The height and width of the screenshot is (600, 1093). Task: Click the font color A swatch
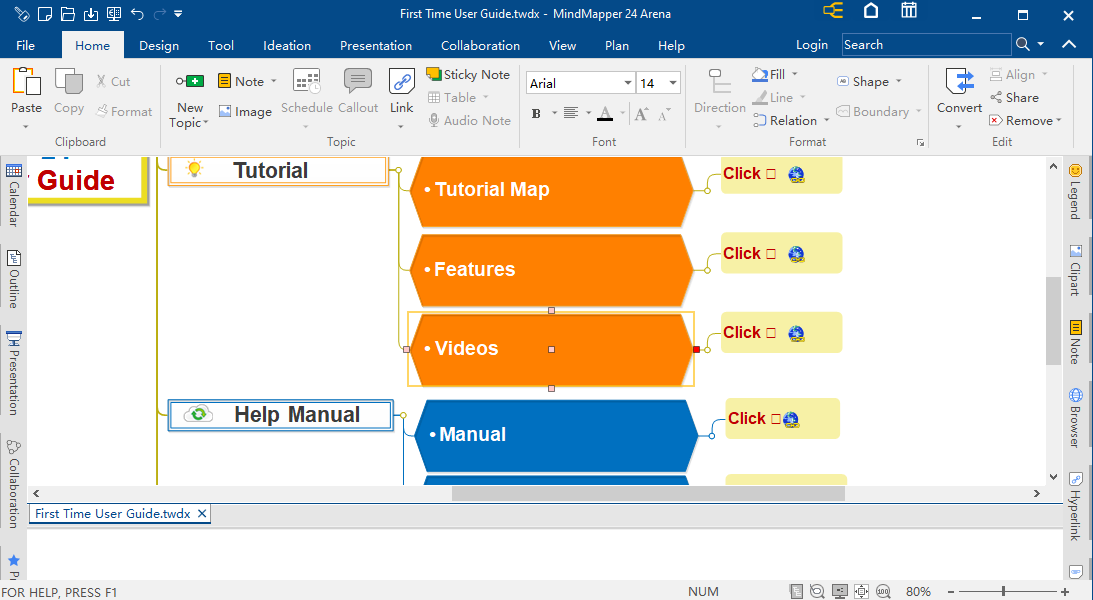pos(605,114)
